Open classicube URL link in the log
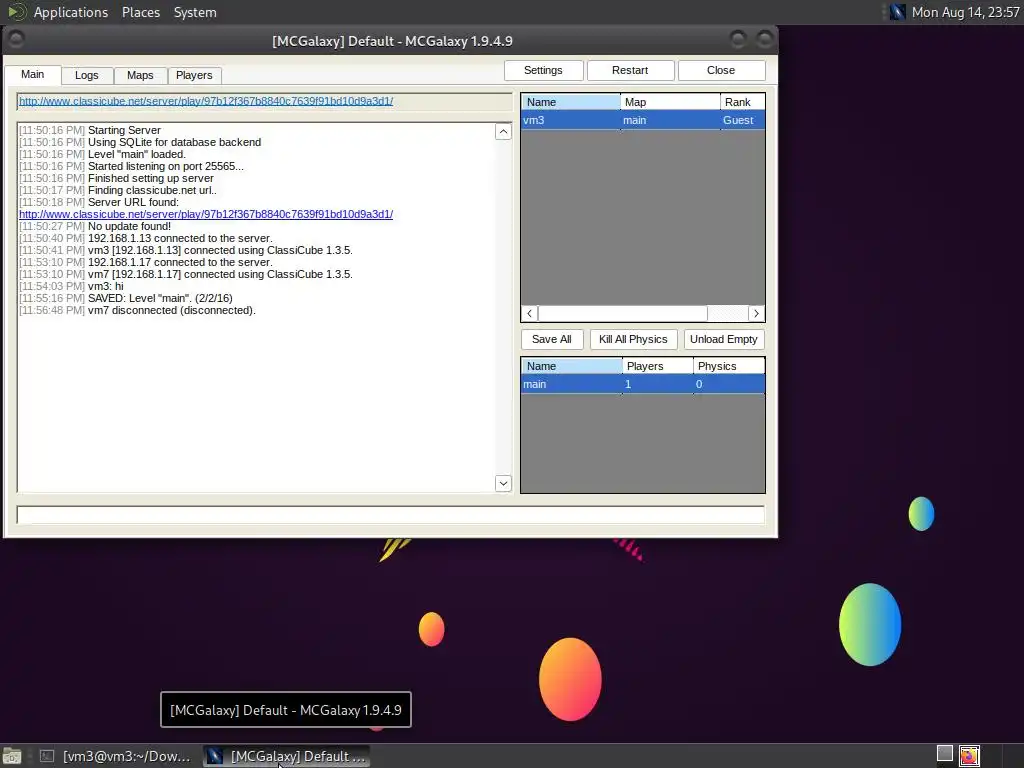The width and height of the screenshot is (1024, 768). tap(206, 214)
